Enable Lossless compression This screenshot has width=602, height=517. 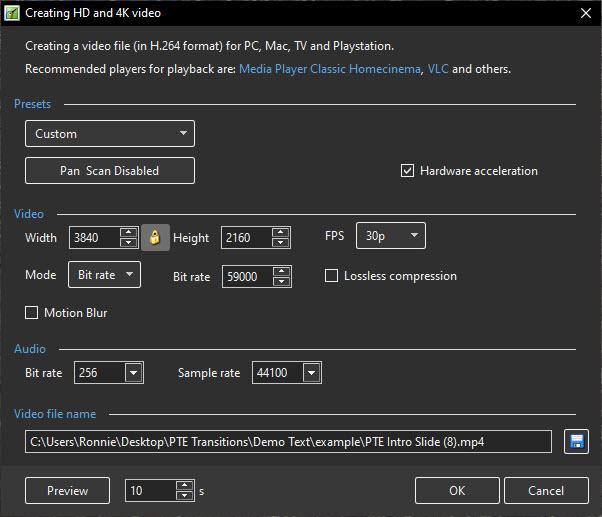coord(332,276)
